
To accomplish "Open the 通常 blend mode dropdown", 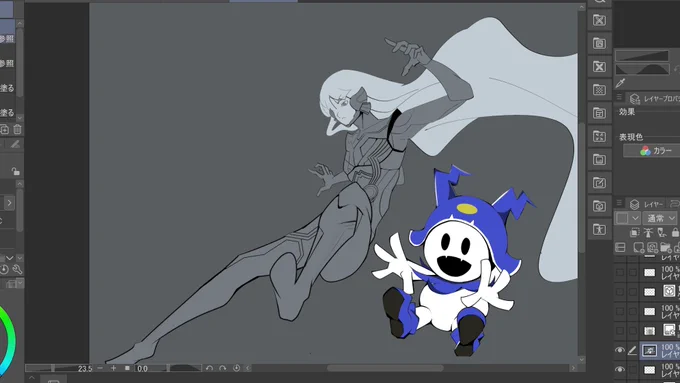I will click(661, 218).
